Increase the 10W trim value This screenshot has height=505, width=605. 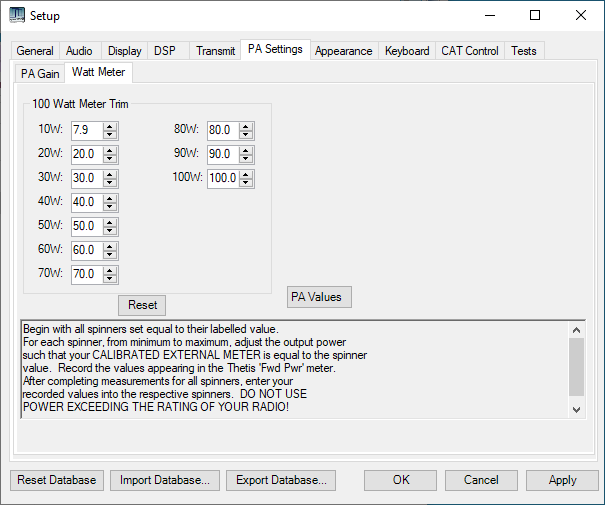pyautogui.click(x=110, y=126)
